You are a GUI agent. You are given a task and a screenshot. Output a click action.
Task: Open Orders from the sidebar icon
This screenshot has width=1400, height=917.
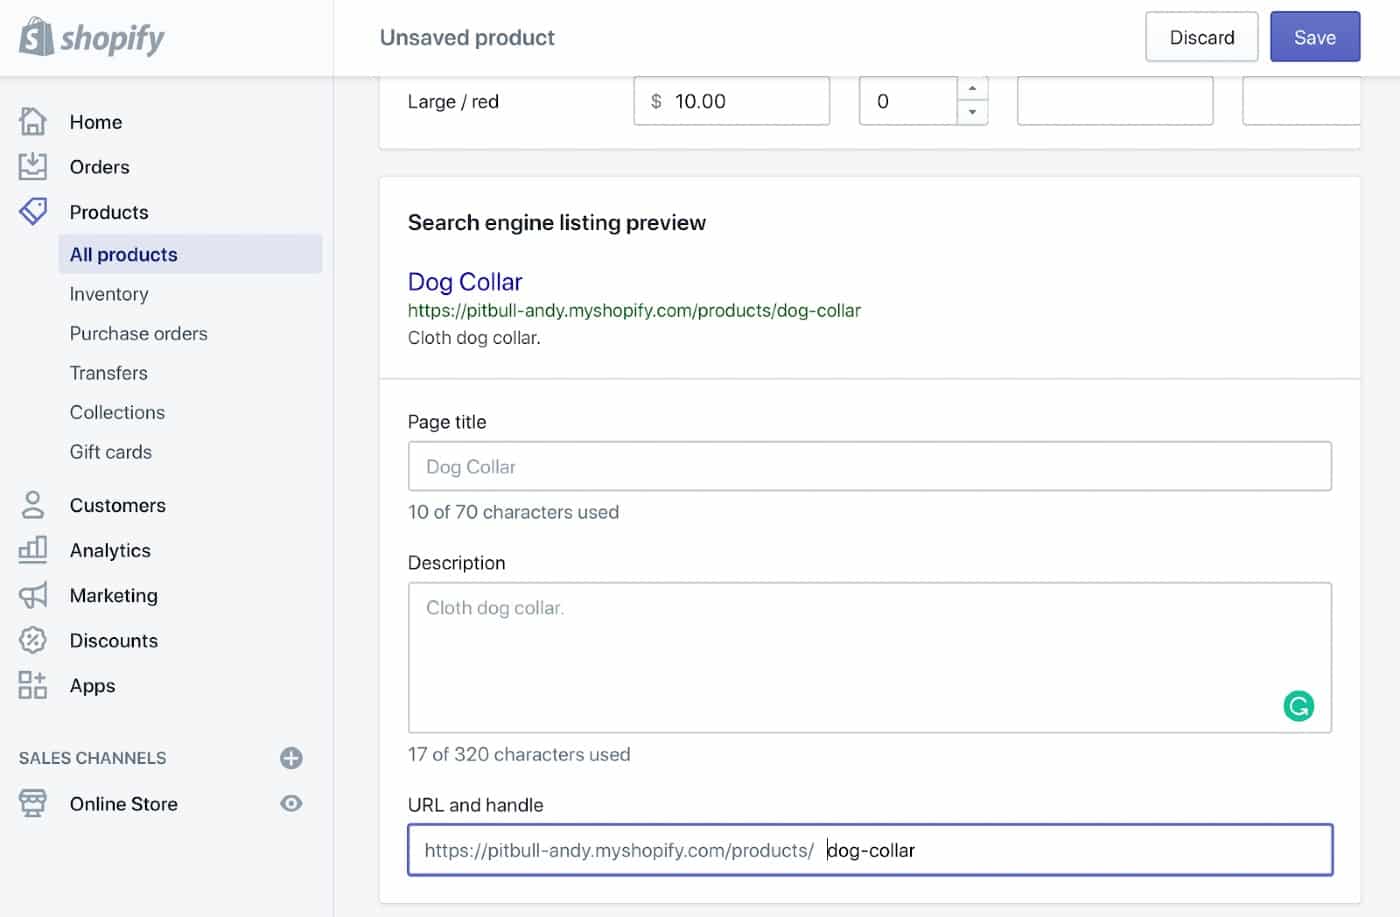click(32, 166)
